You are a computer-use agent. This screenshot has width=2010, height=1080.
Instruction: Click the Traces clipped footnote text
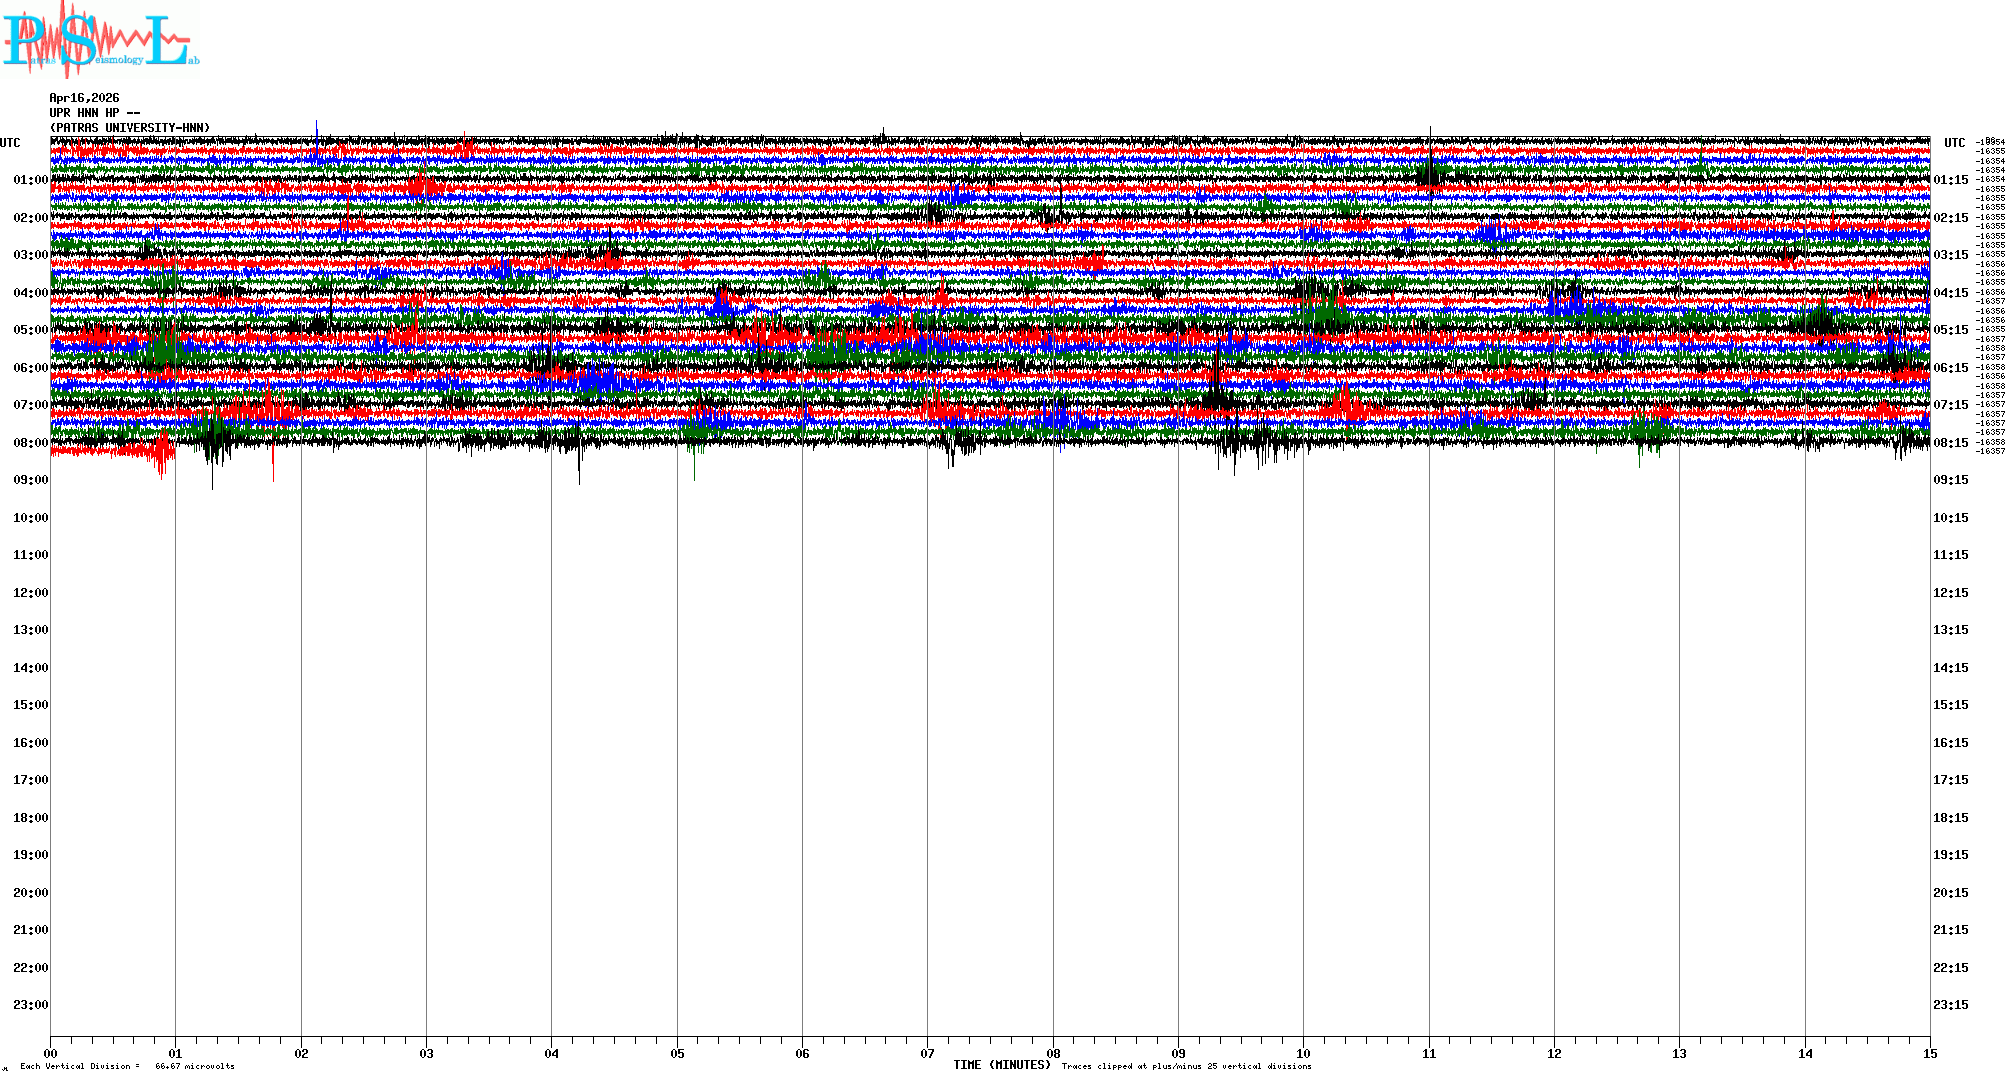pyautogui.click(x=1186, y=1067)
